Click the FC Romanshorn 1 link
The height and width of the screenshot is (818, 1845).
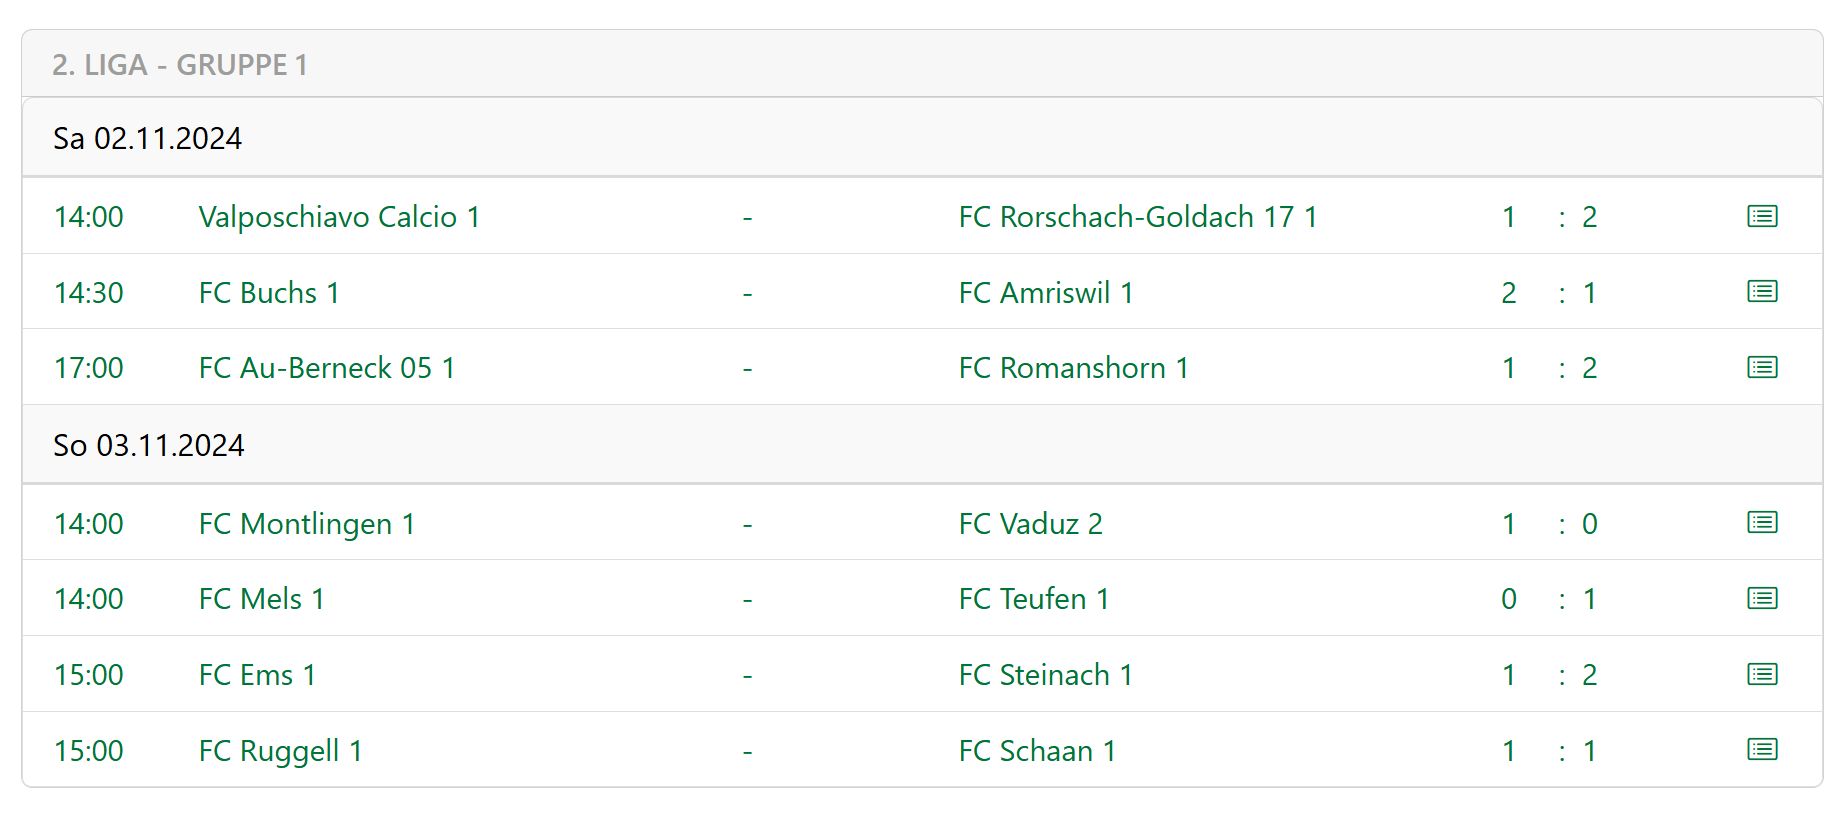[x=1073, y=368]
